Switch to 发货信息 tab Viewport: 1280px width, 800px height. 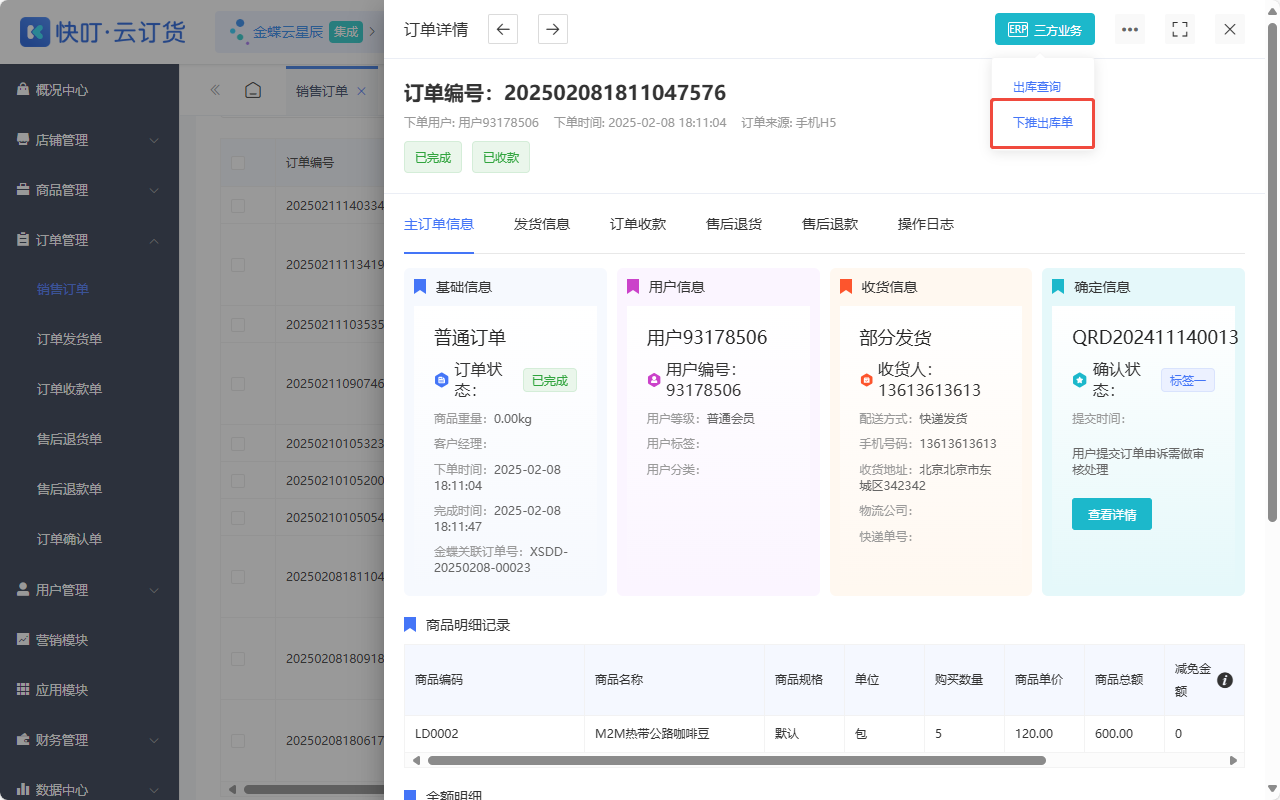(542, 224)
